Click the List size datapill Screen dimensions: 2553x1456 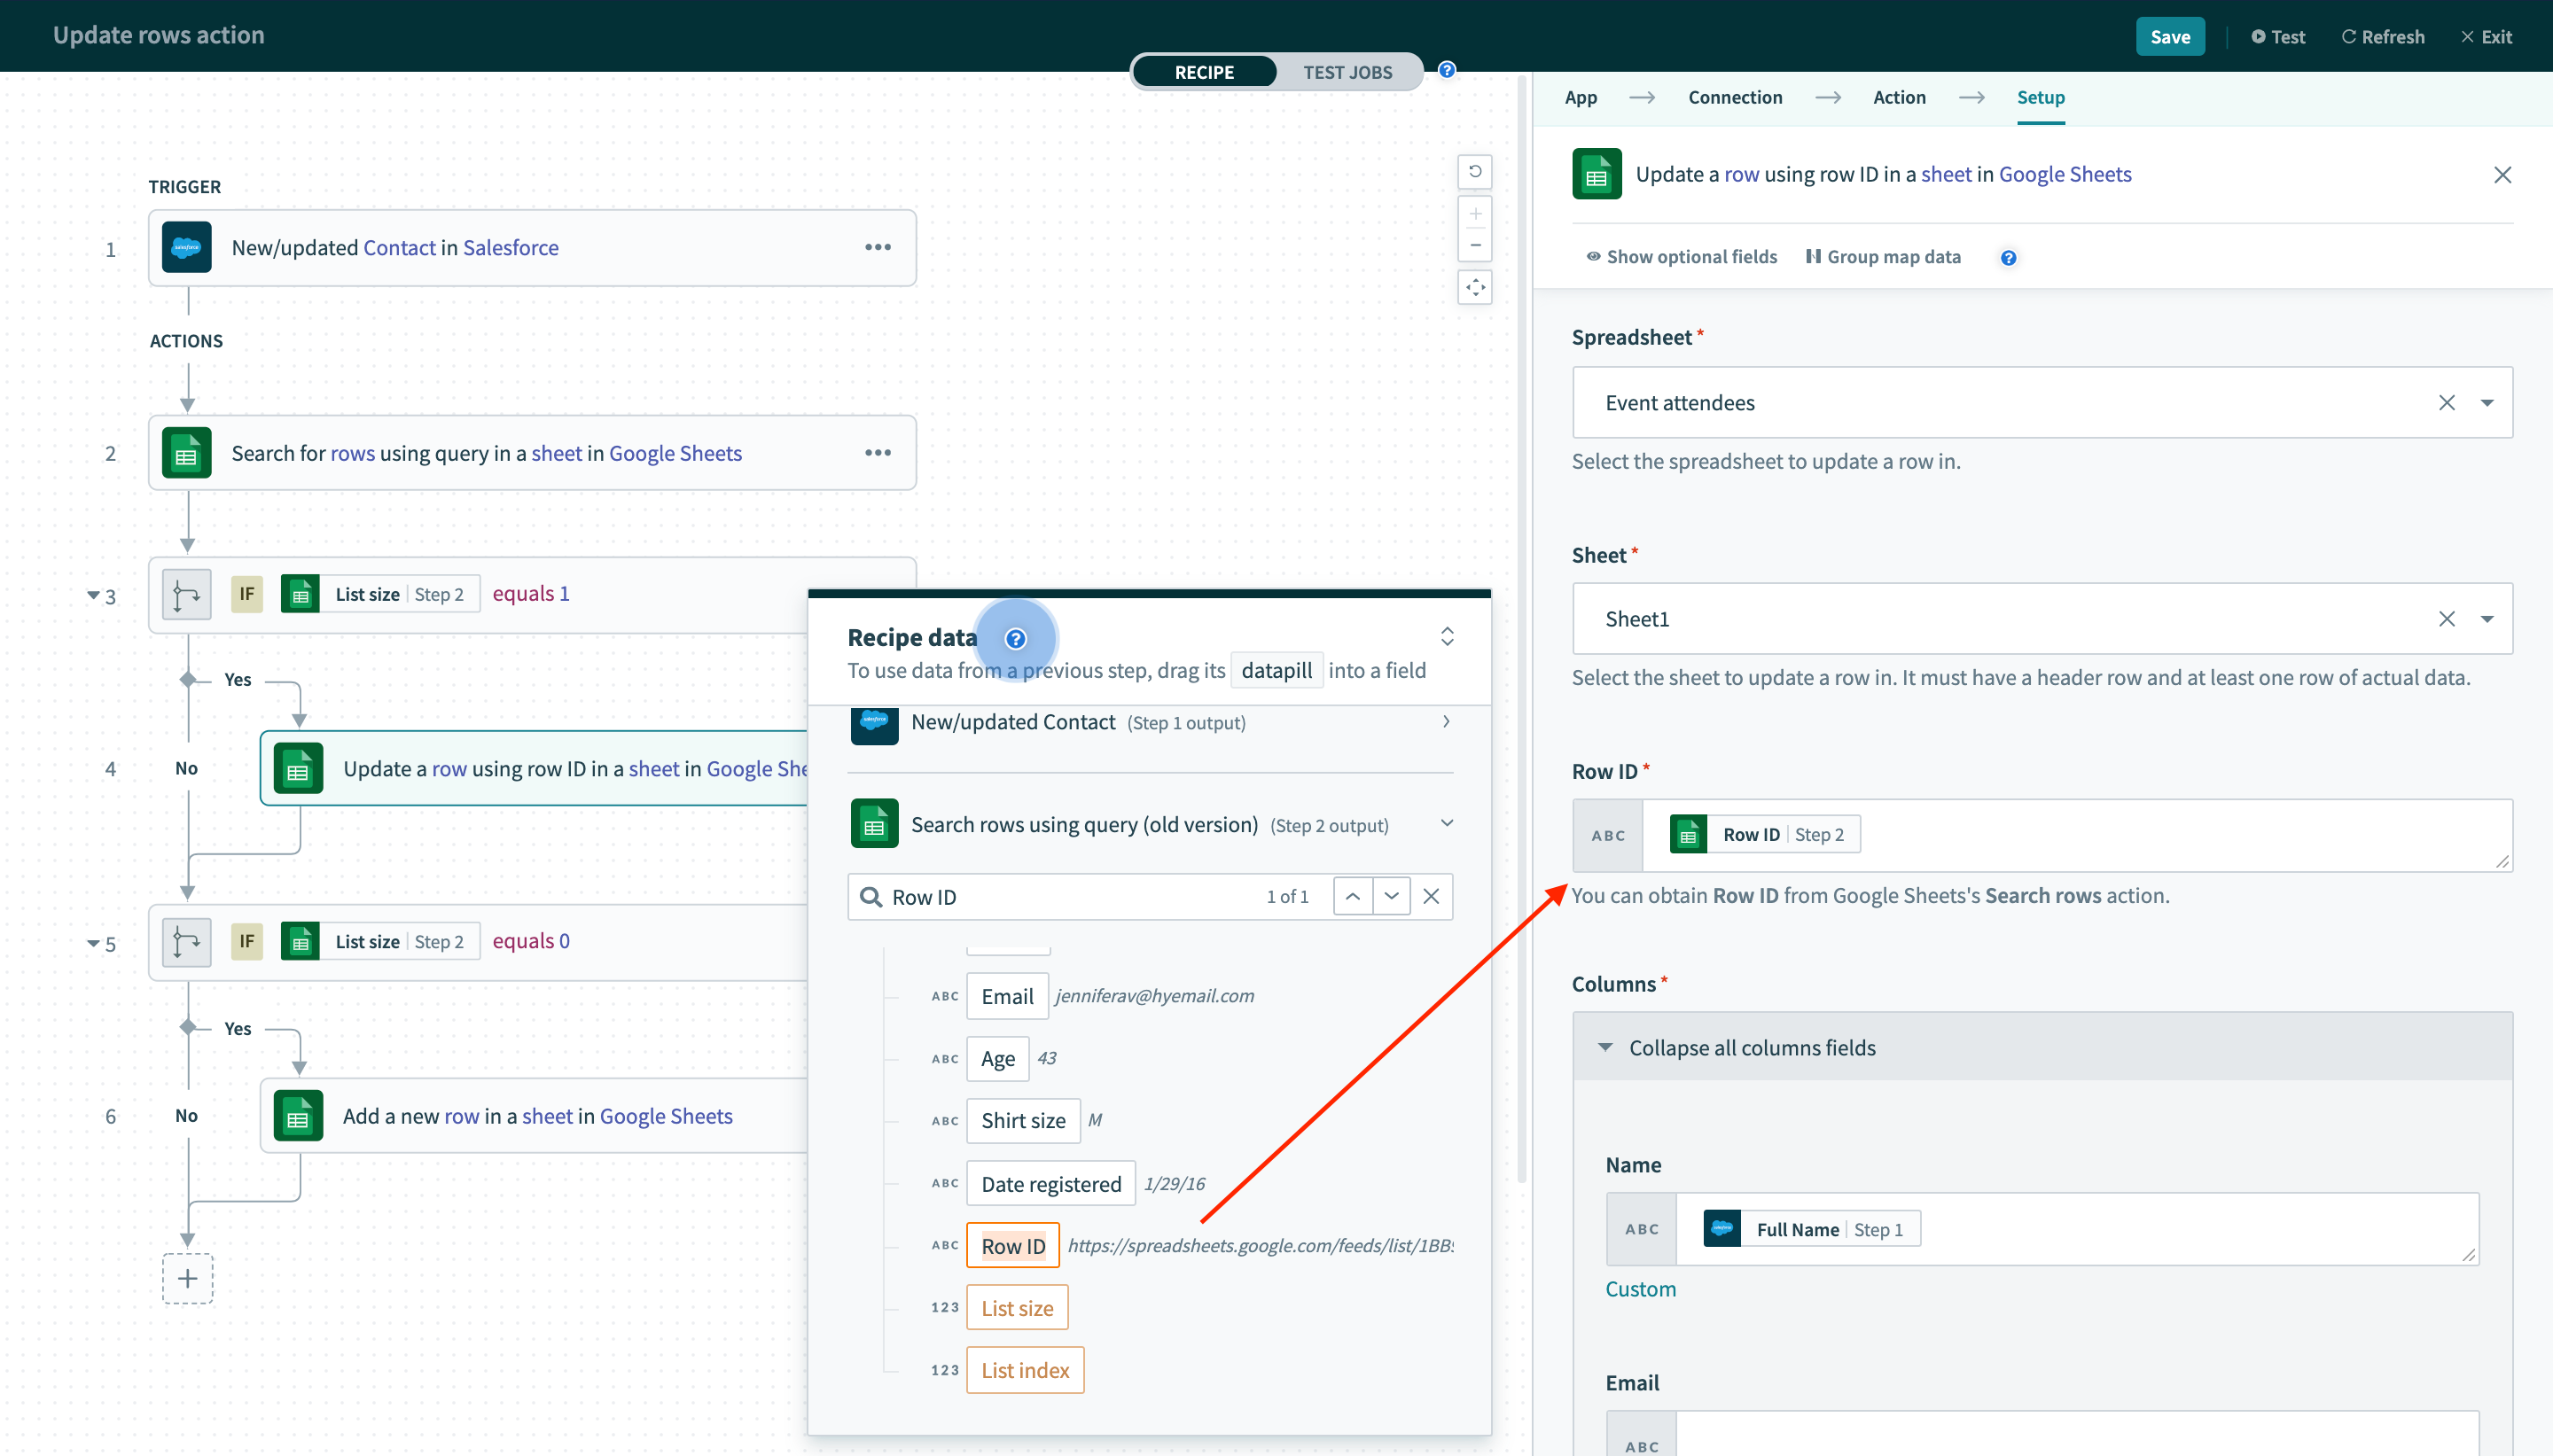click(1017, 1308)
